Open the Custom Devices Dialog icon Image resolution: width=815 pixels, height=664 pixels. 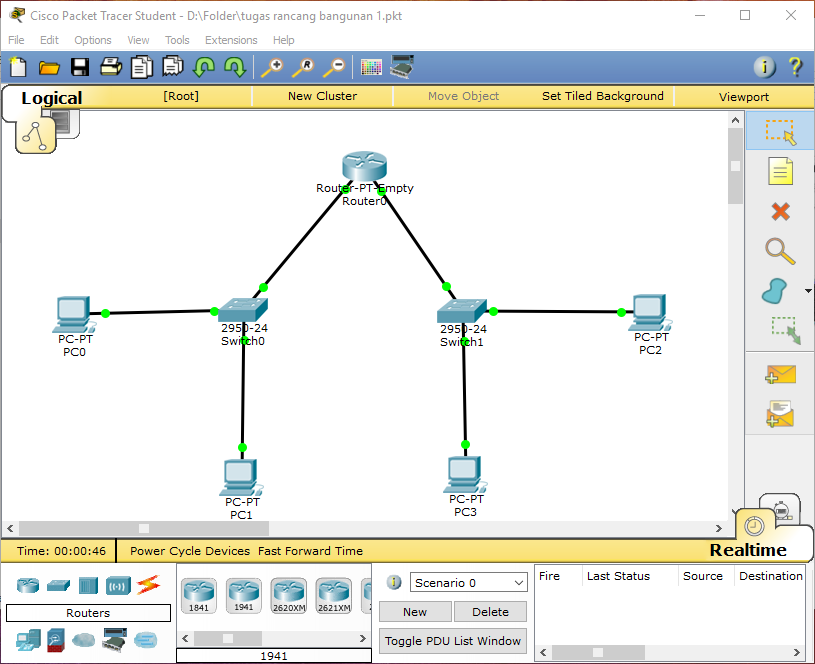402,67
